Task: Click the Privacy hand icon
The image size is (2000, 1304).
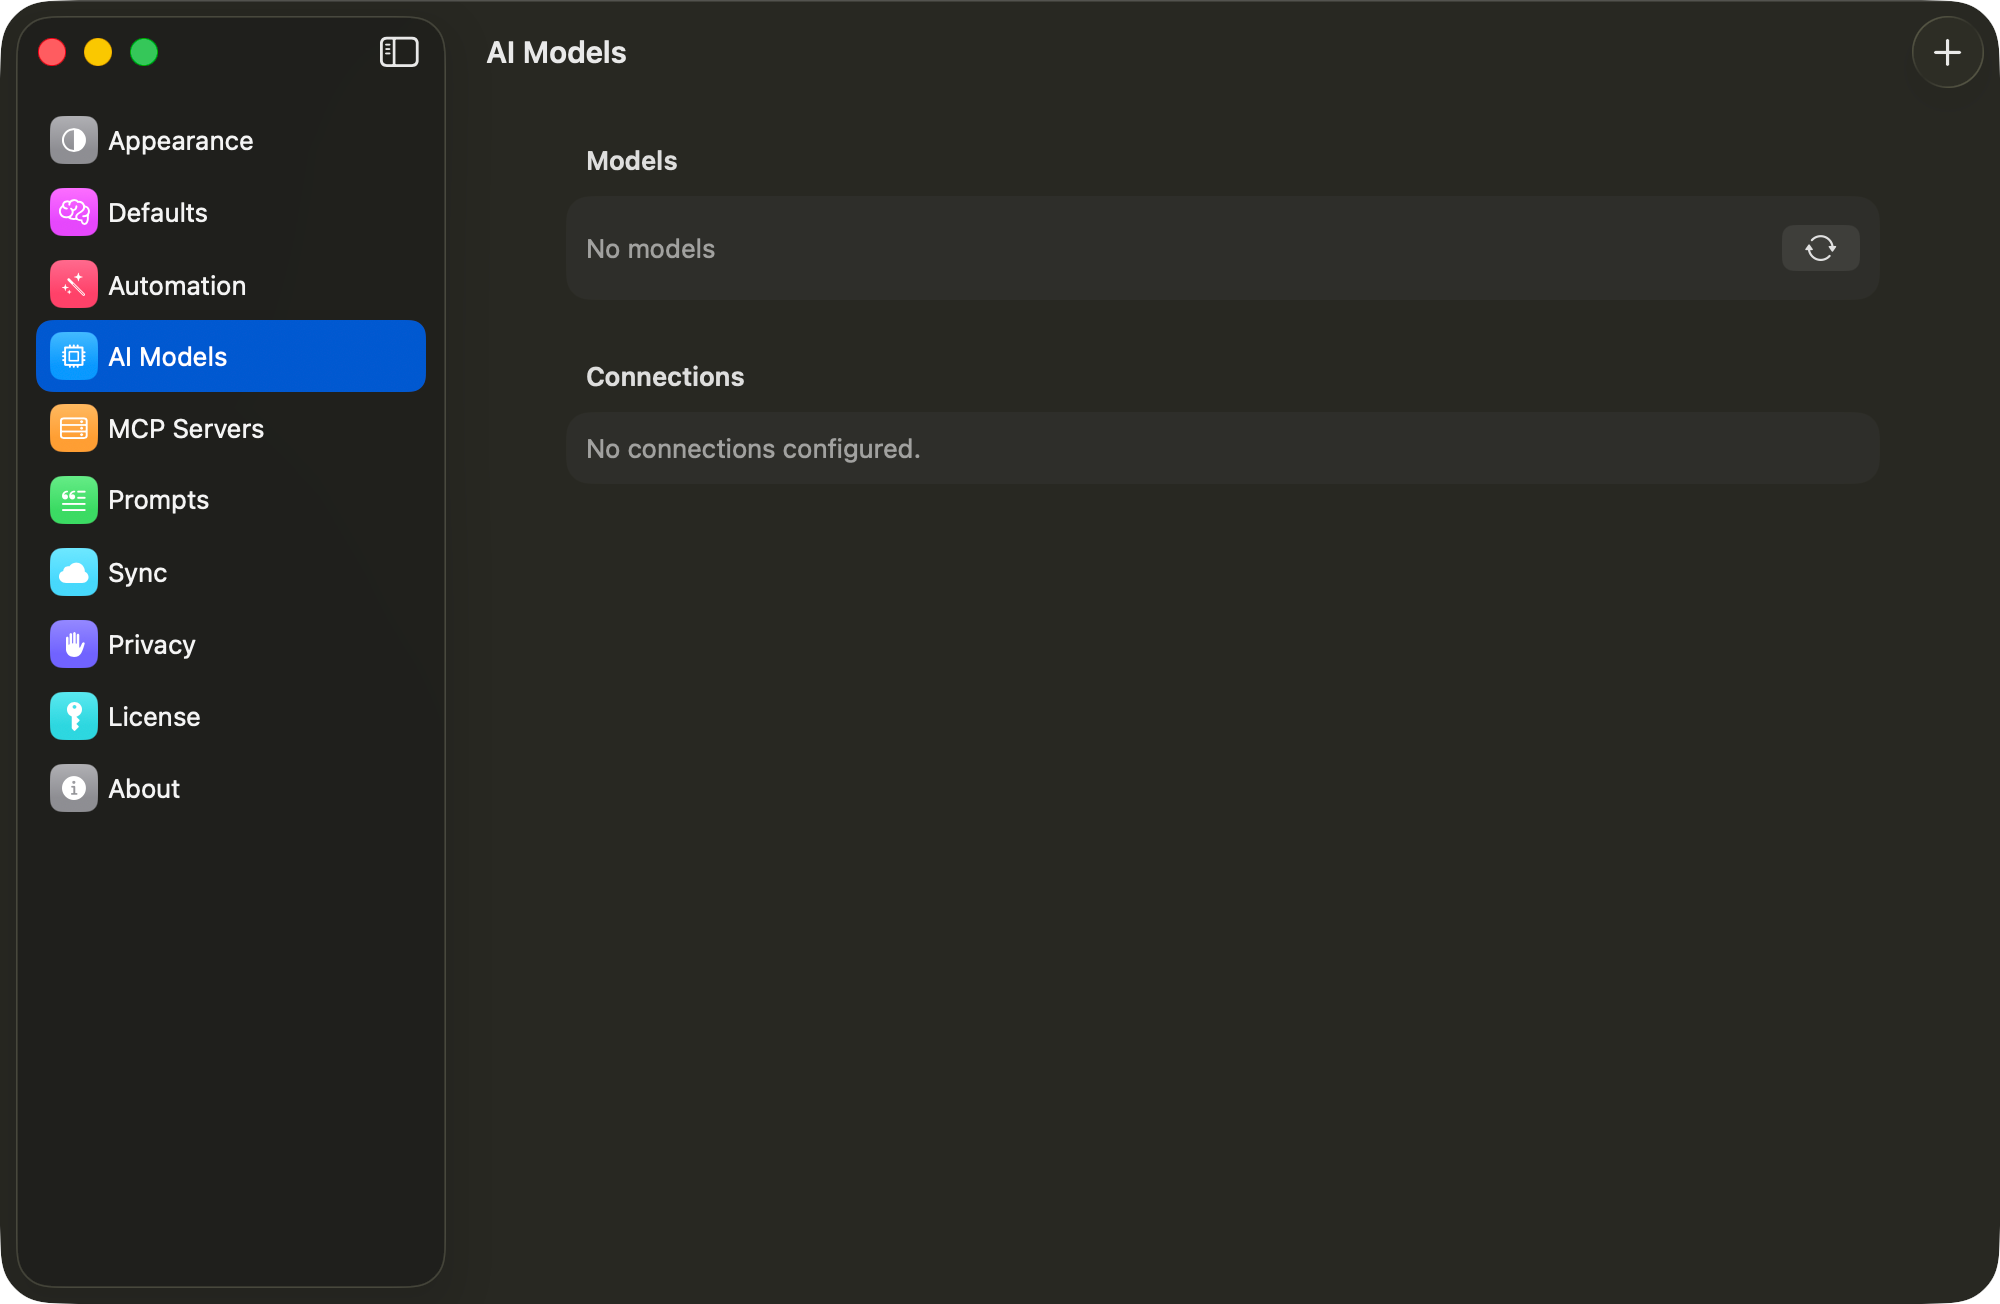Action: pos(74,645)
